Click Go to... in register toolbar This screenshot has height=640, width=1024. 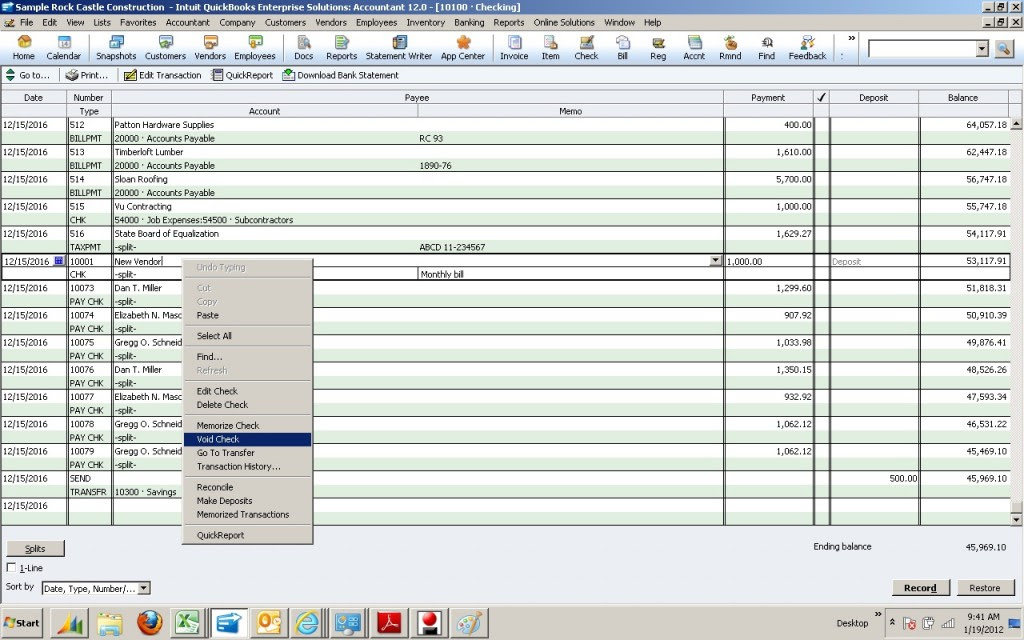point(27,75)
